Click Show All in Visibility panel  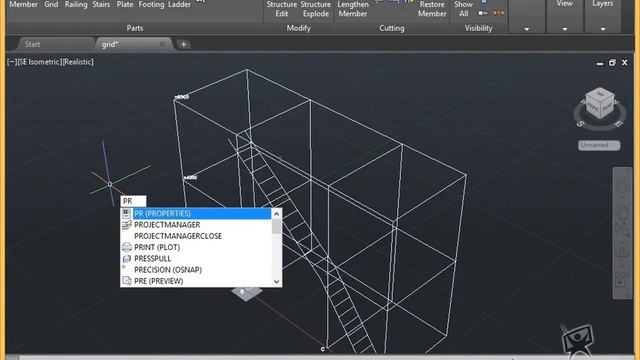[x=463, y=9]
